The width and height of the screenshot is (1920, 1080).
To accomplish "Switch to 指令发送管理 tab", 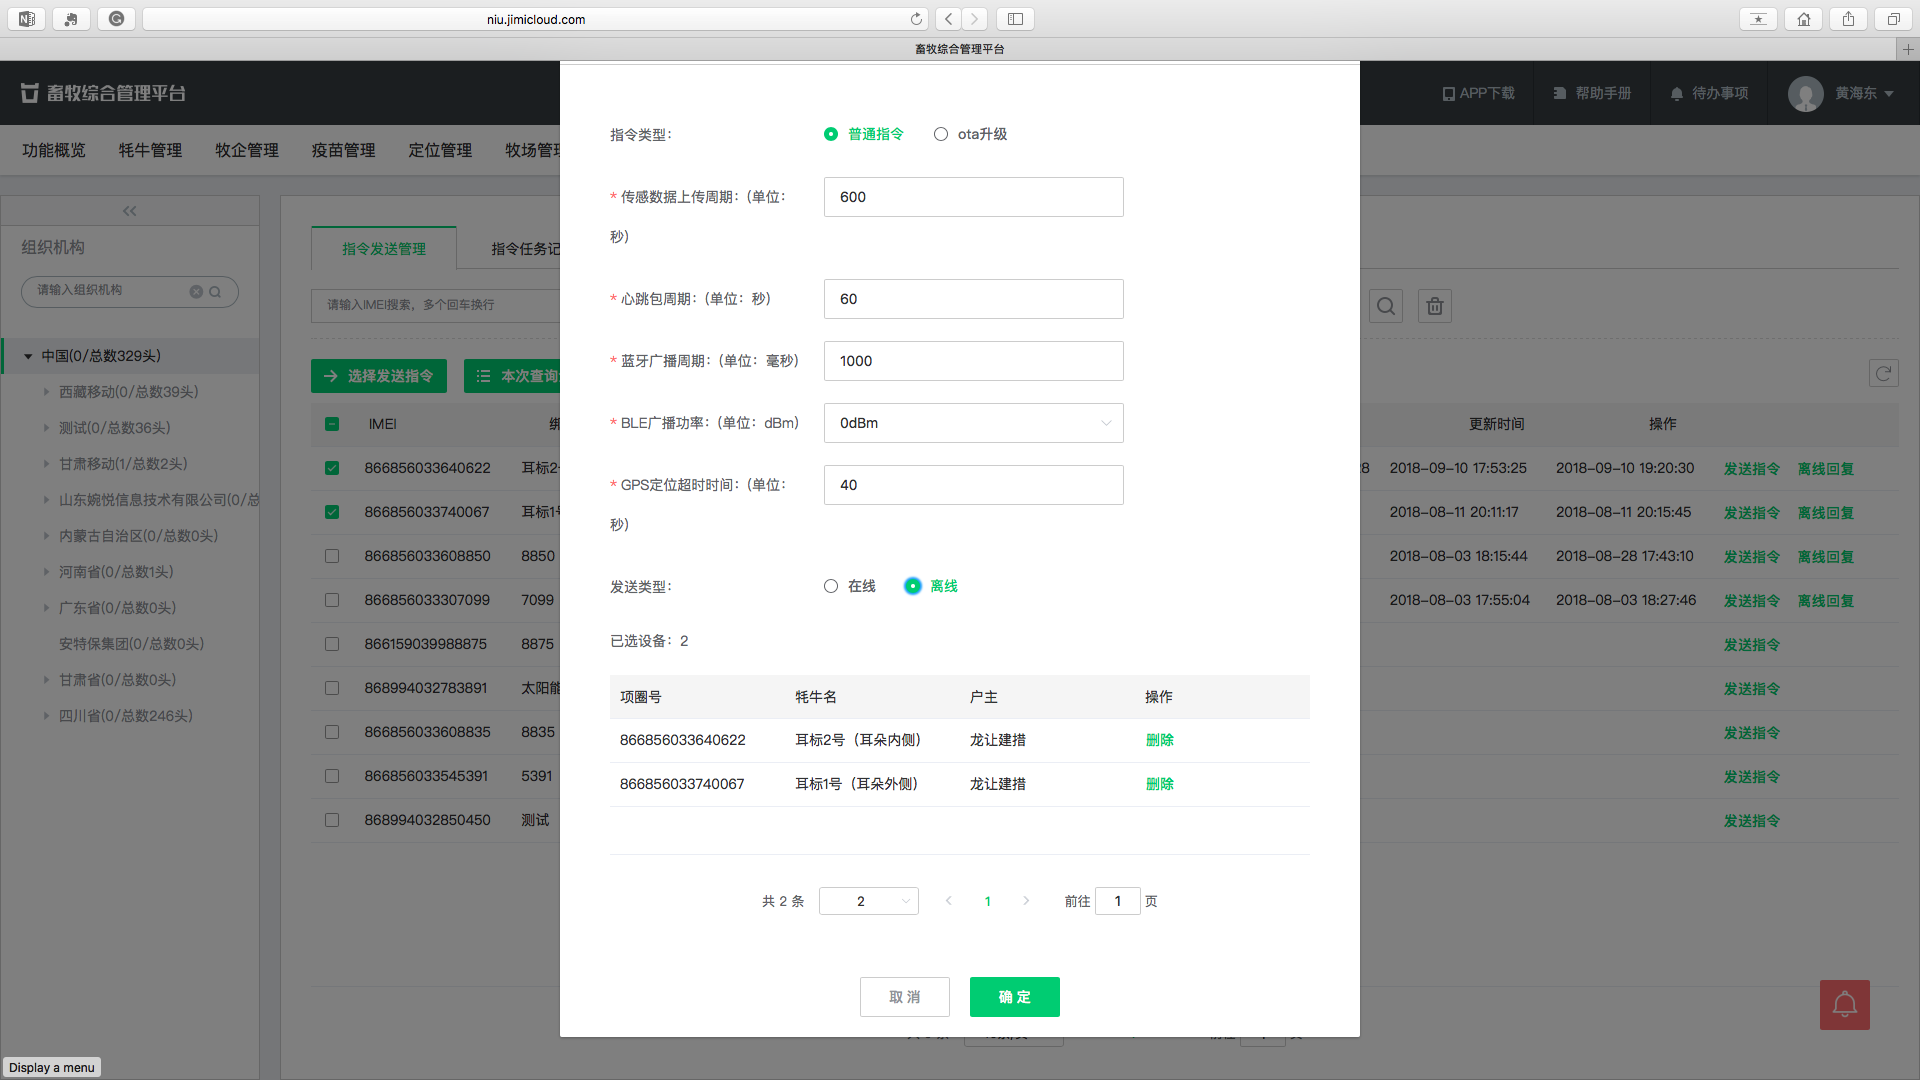I will (x=384, y=249).
